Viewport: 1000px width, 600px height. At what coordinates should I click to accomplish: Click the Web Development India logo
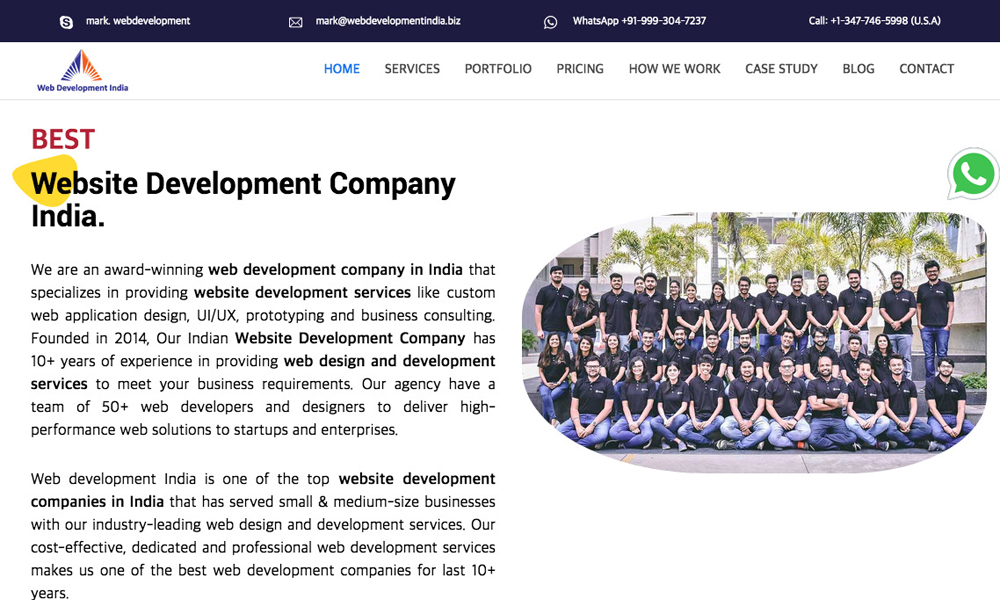click(82, 72)
